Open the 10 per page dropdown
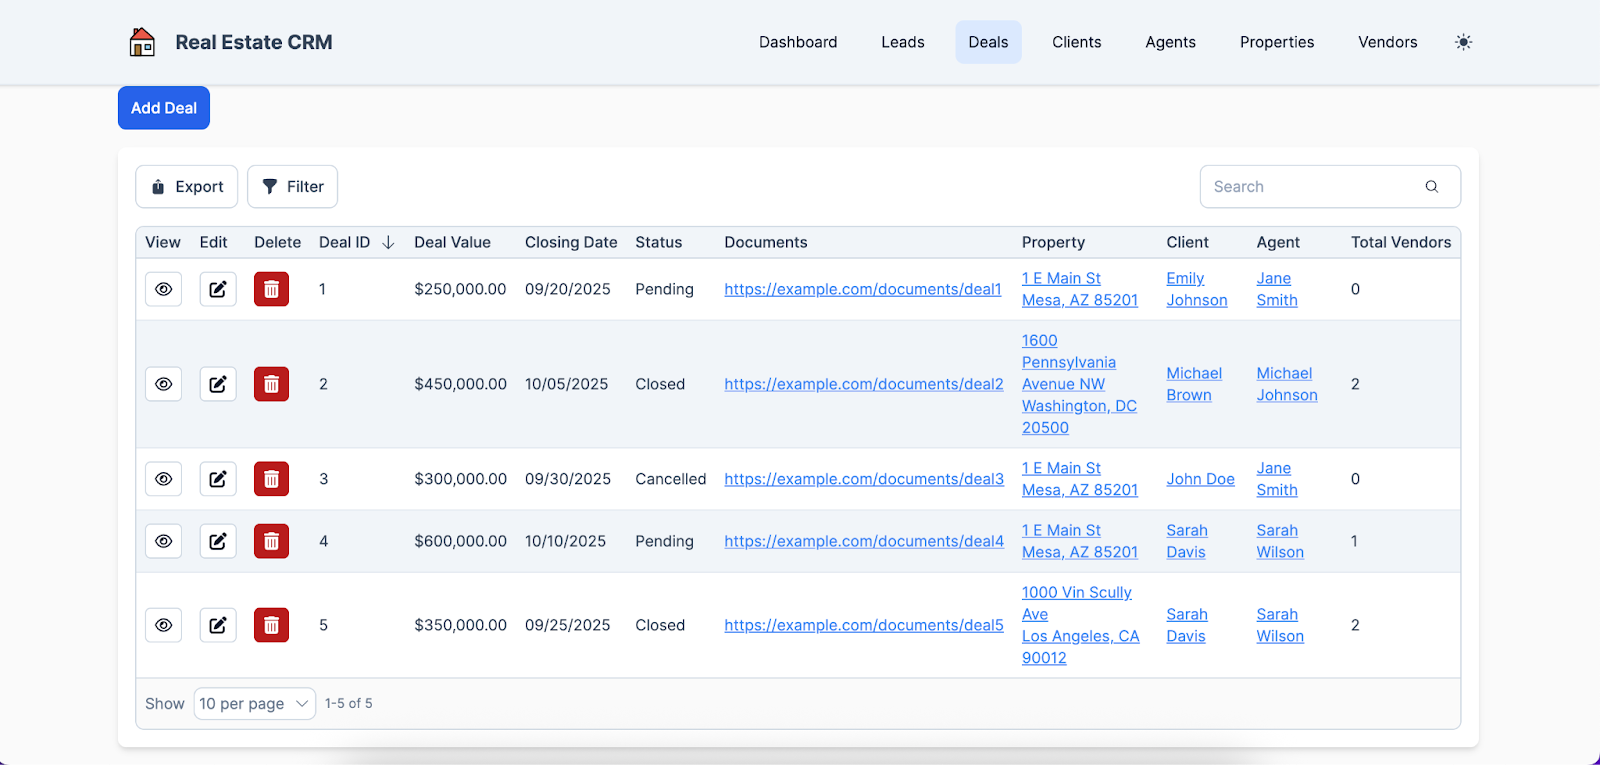The width and height of the screenshot is (1600, 765). coord(254,704)
